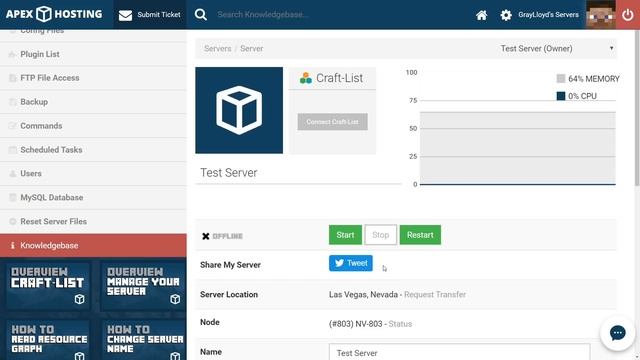Click the server Name input field

click(460, 352)
